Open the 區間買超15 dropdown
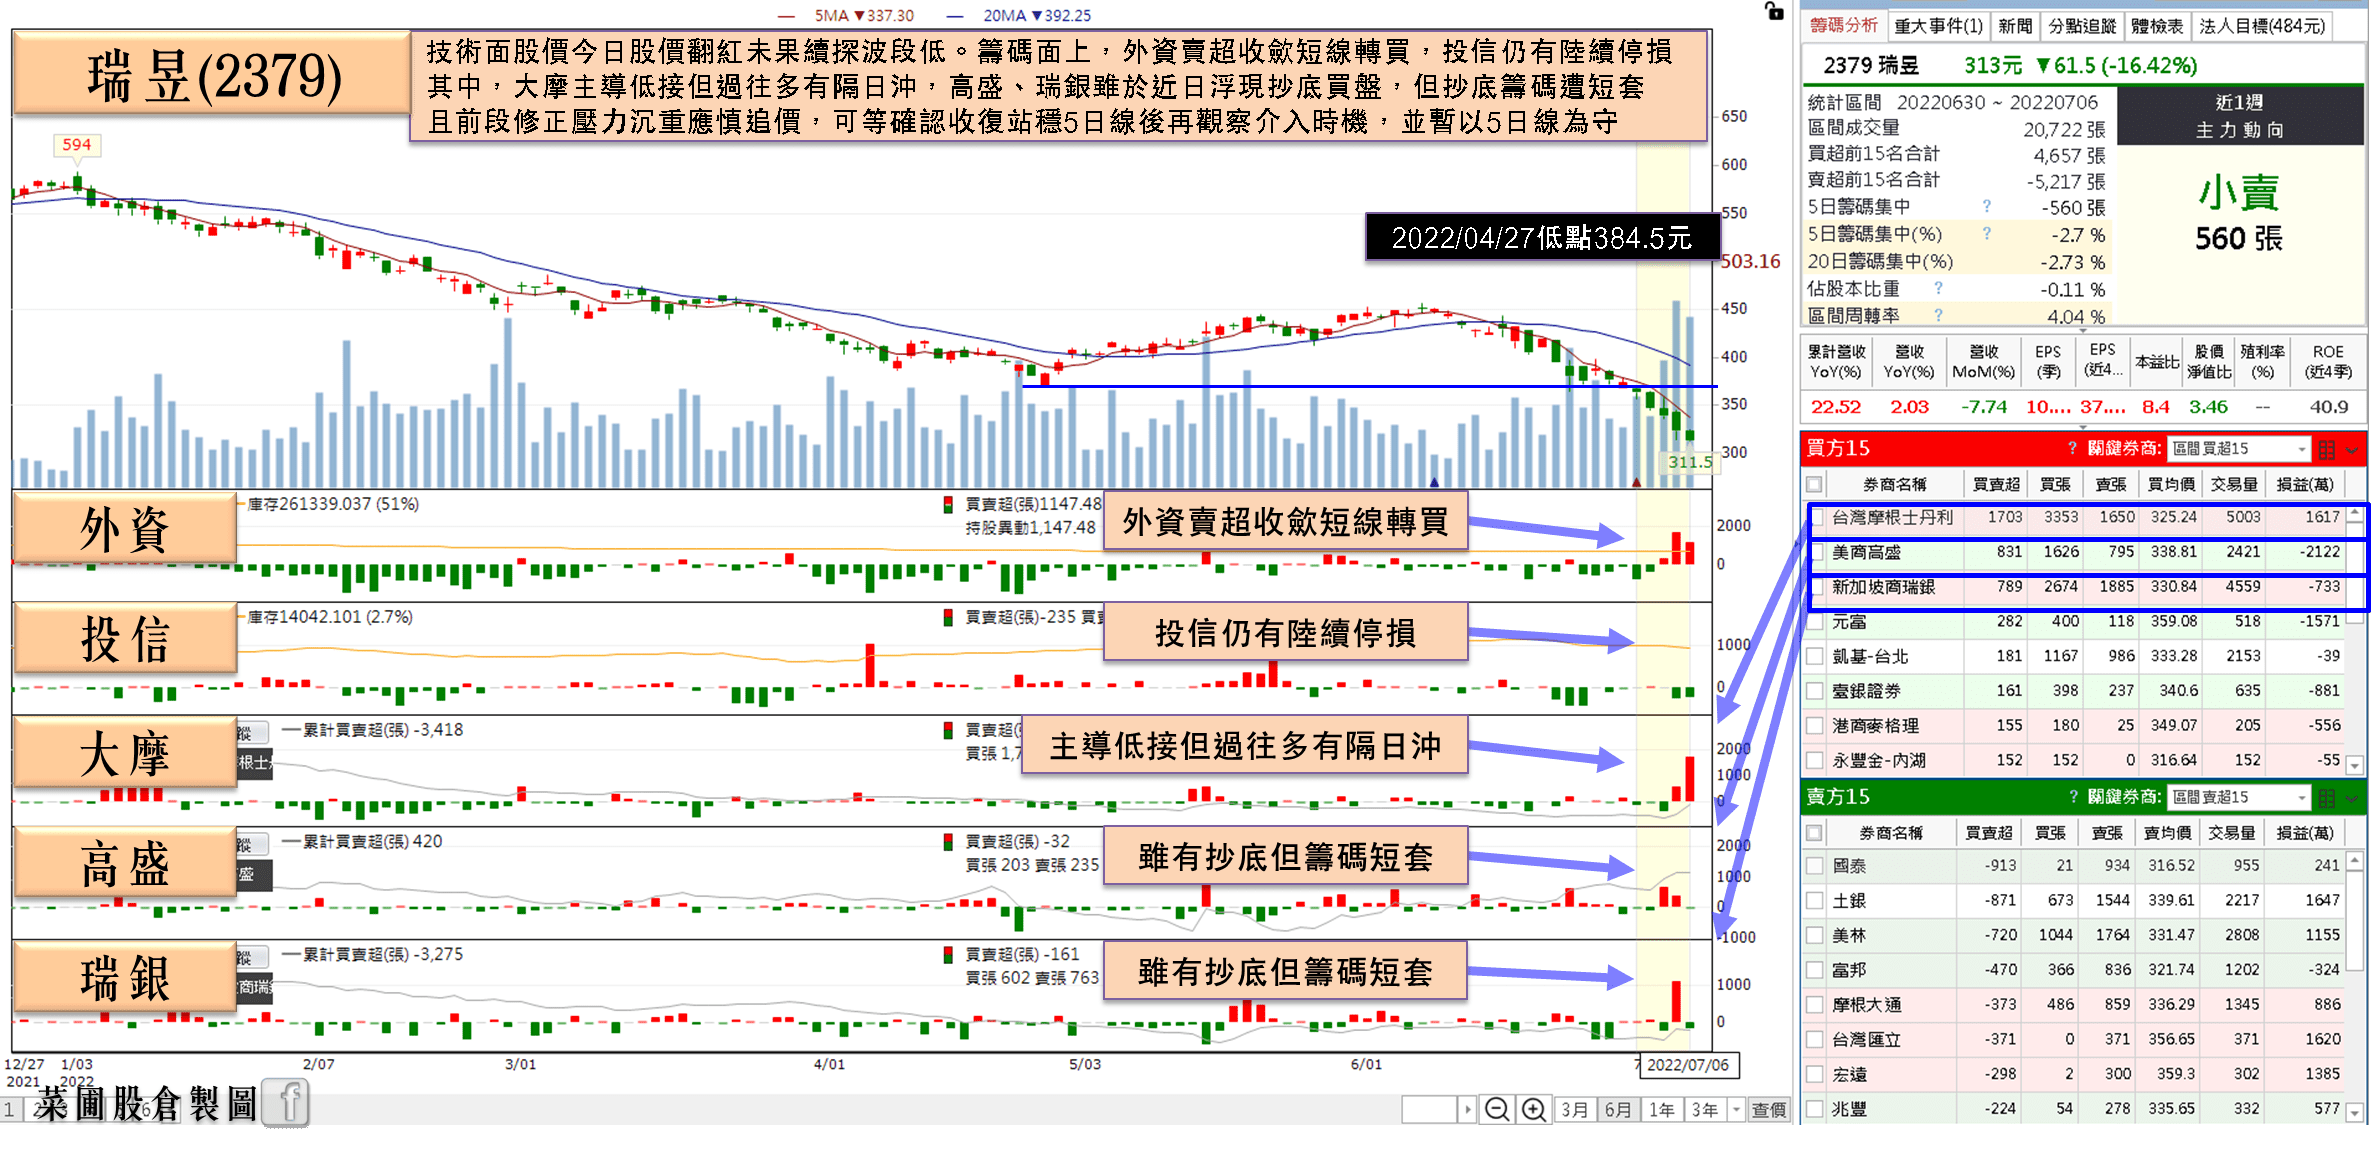Viewport: 2371px width, 1157px height. (x=2240, y=449)
